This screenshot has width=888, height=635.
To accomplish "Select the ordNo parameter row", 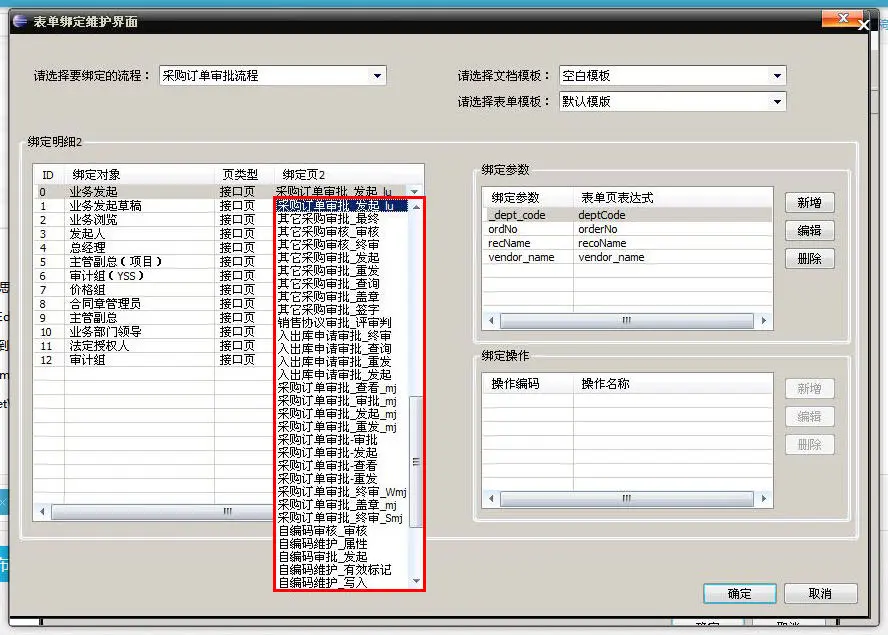I will 627,229.
